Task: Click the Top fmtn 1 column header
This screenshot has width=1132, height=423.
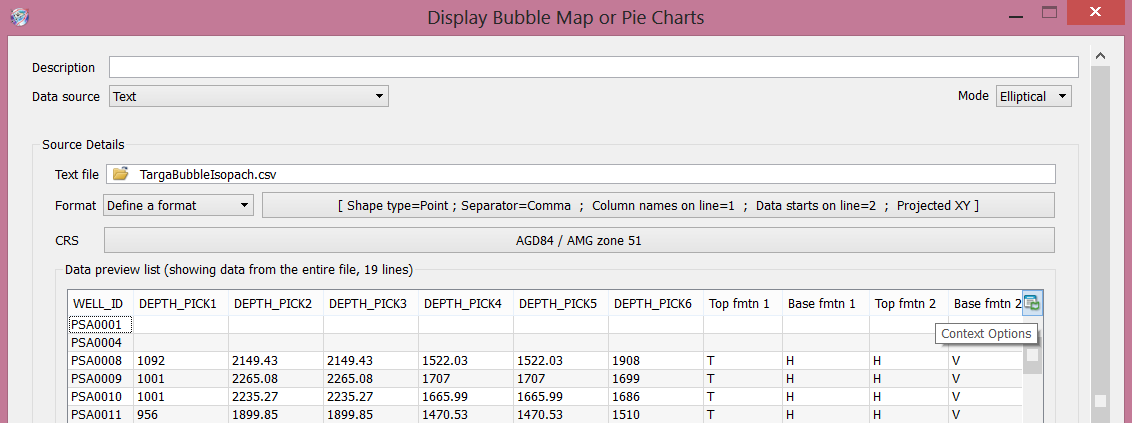Action: pos(741,303)
